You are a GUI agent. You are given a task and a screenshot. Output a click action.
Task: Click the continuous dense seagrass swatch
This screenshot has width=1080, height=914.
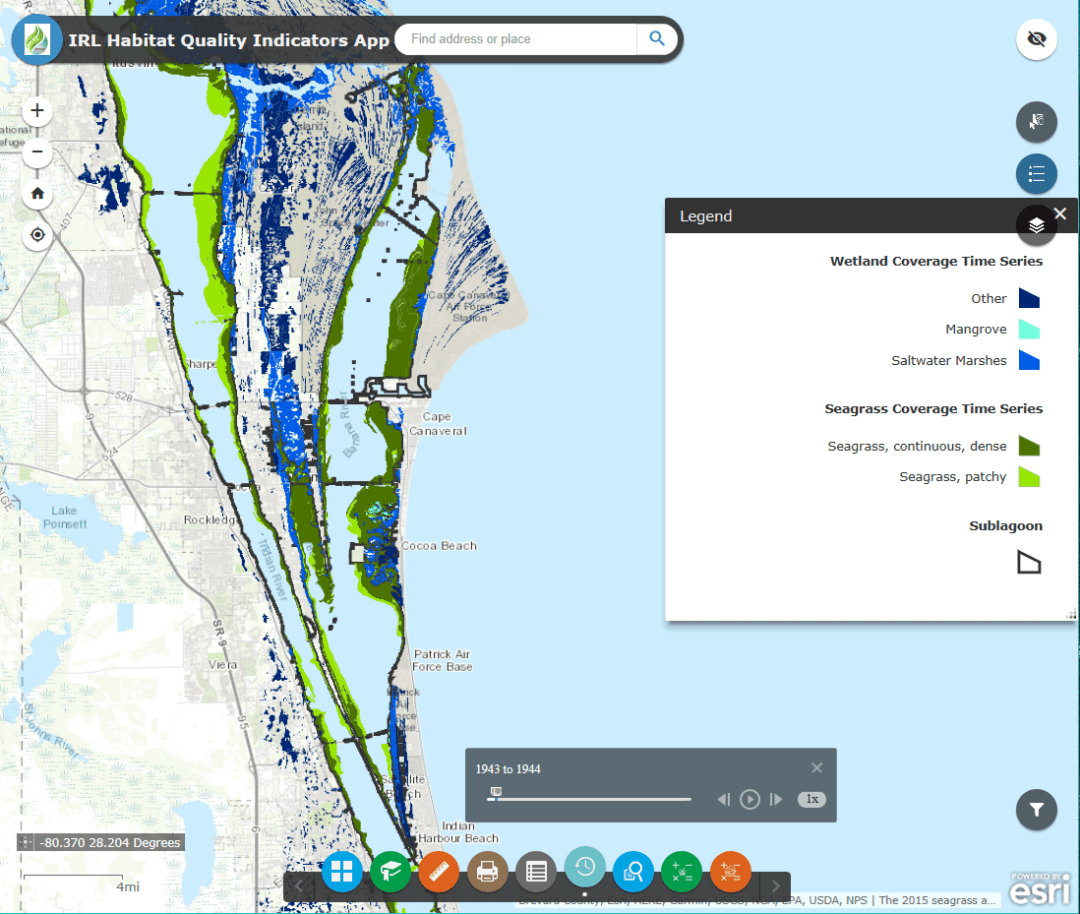(1029, 446)
